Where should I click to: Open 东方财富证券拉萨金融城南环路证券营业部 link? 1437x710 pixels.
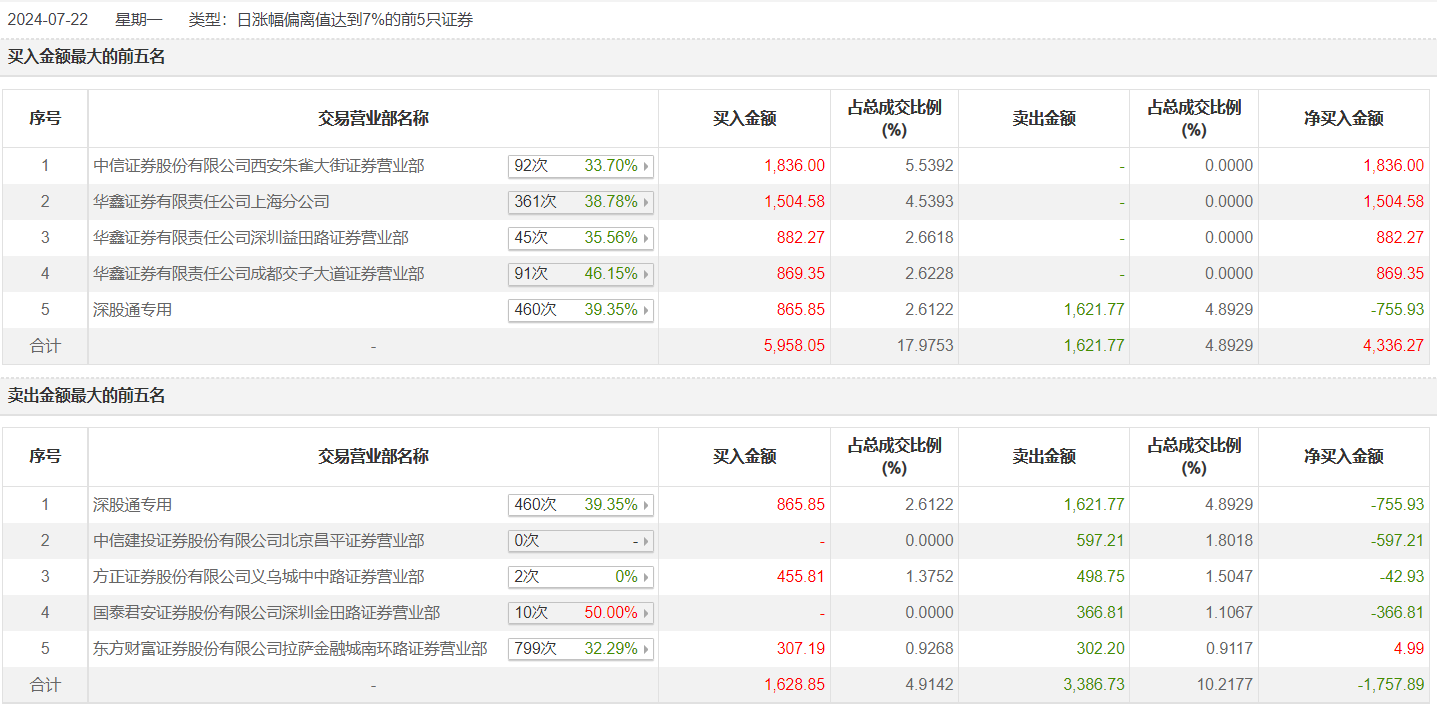[x=290, y=649]
